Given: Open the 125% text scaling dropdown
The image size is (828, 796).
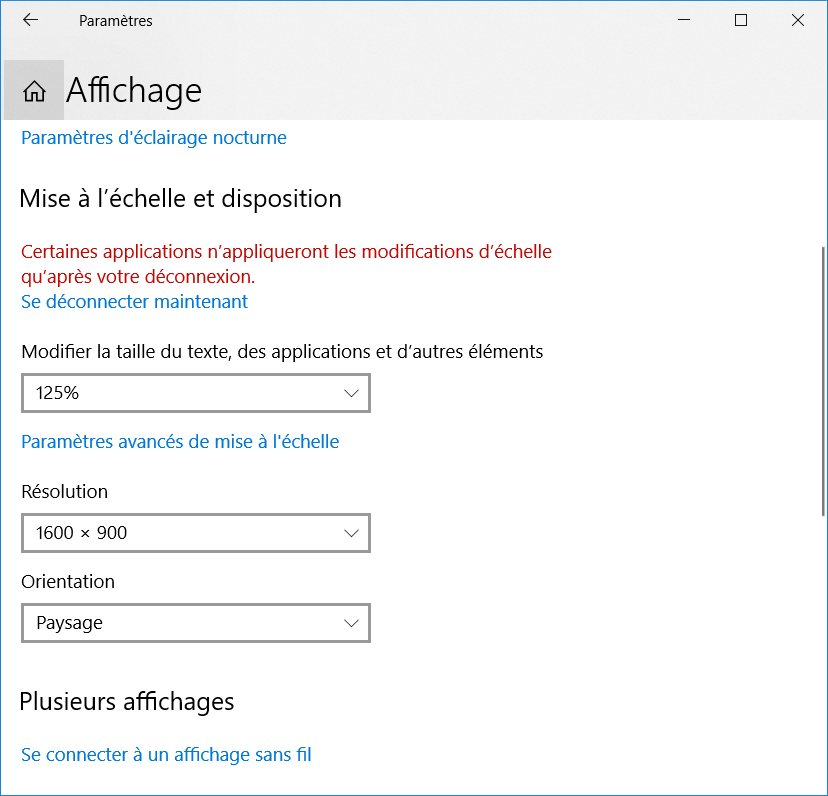Looking at the screenshot, I should pos(196,393).
